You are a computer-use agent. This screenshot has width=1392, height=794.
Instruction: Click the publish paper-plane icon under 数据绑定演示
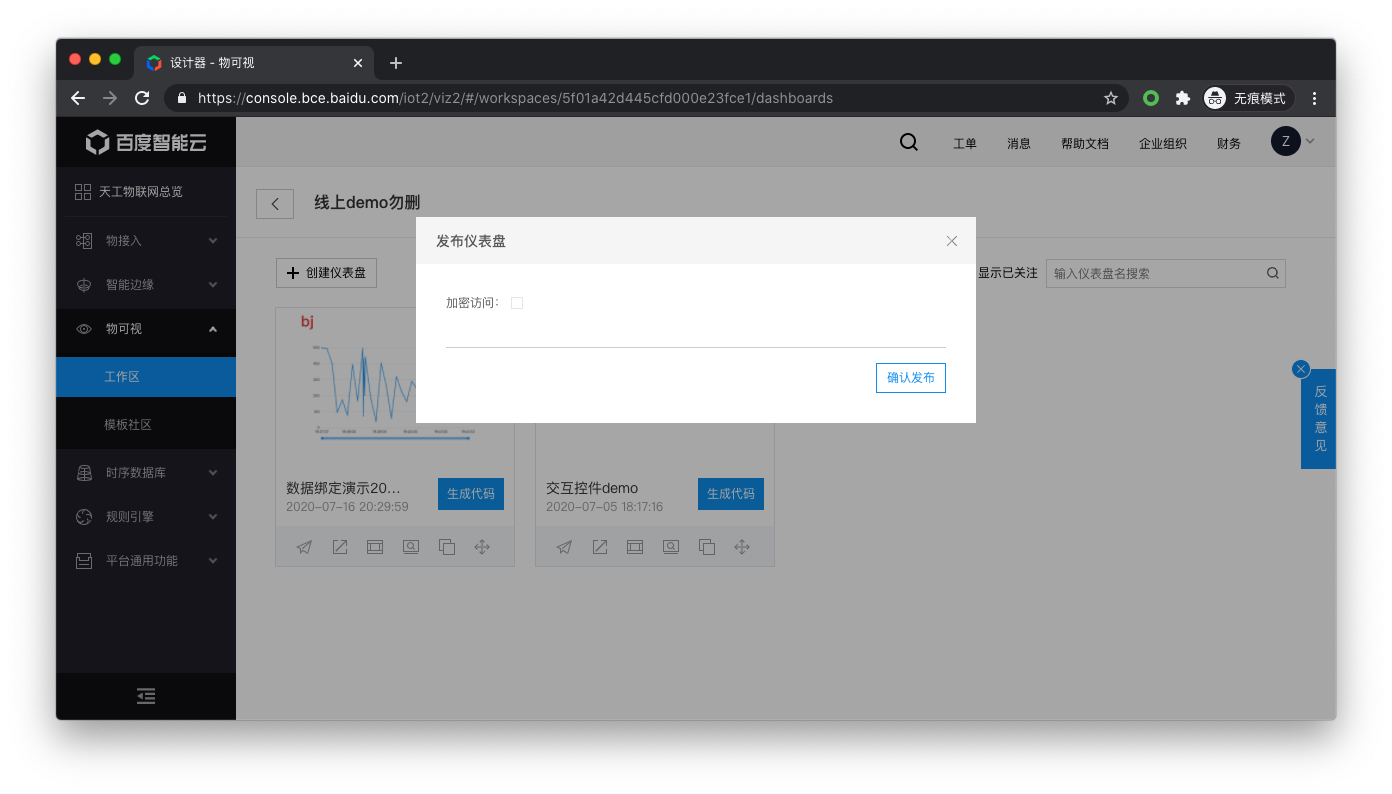[x=305, y=547]
